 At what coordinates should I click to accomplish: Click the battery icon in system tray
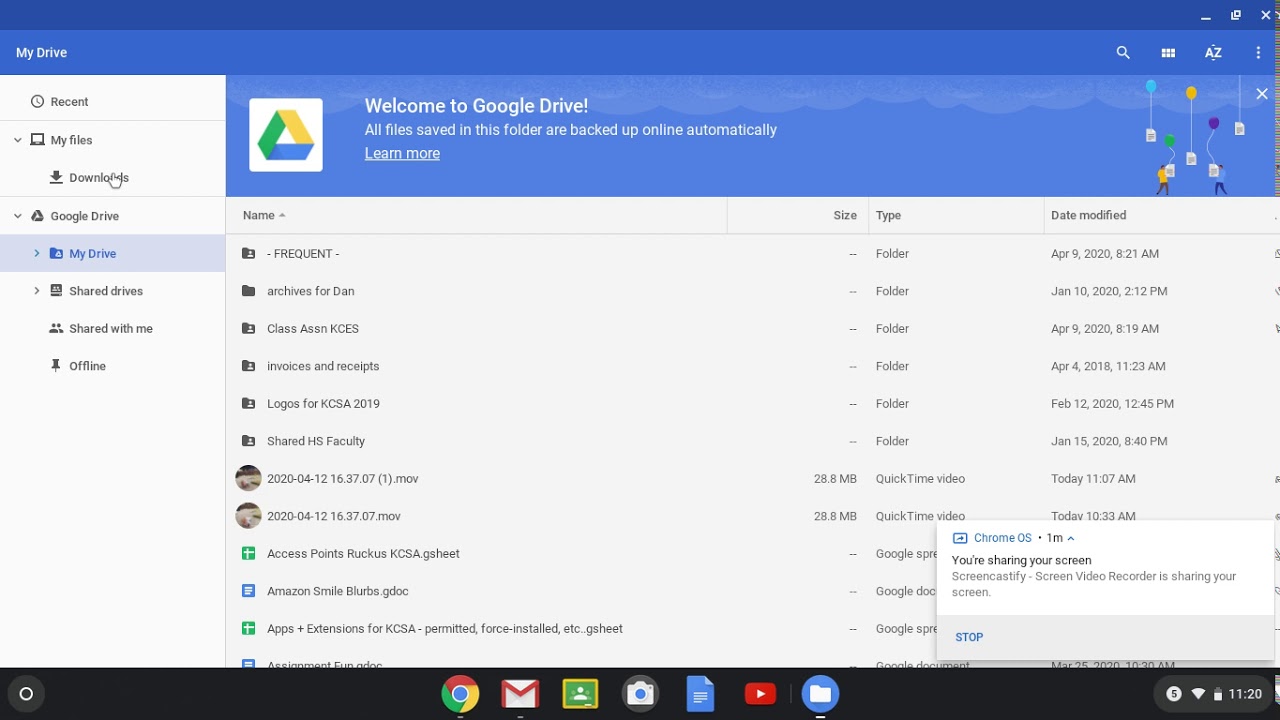(1218, 694)
